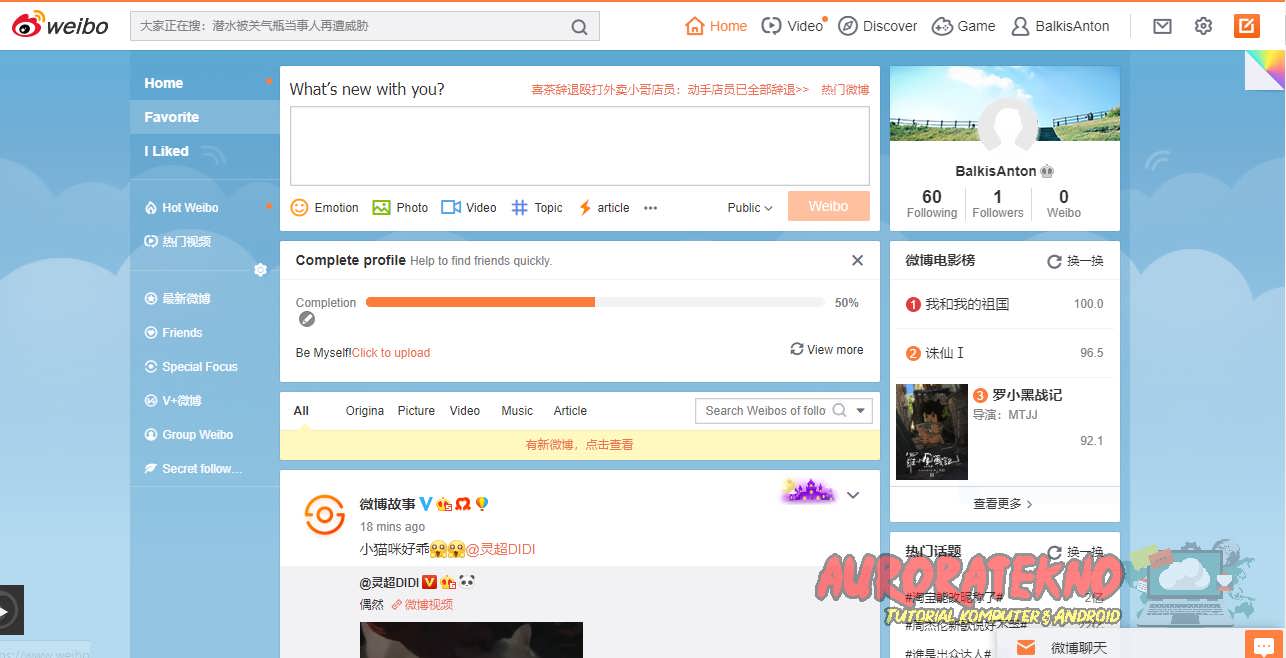Open Game in top navigation
The width and height of the screenshot is (1286, 658).
click(x=963, y=26)
